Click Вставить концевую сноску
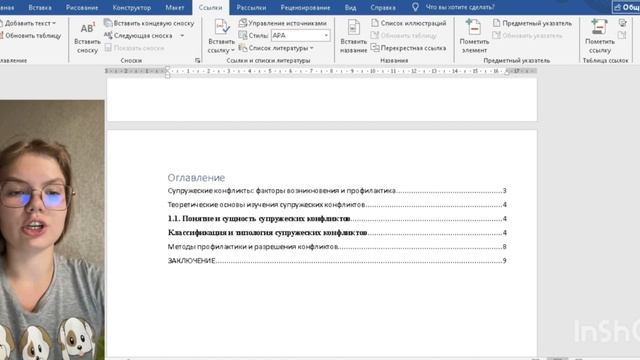The width and height of the screenshot is (640, 360). point(149,23)
